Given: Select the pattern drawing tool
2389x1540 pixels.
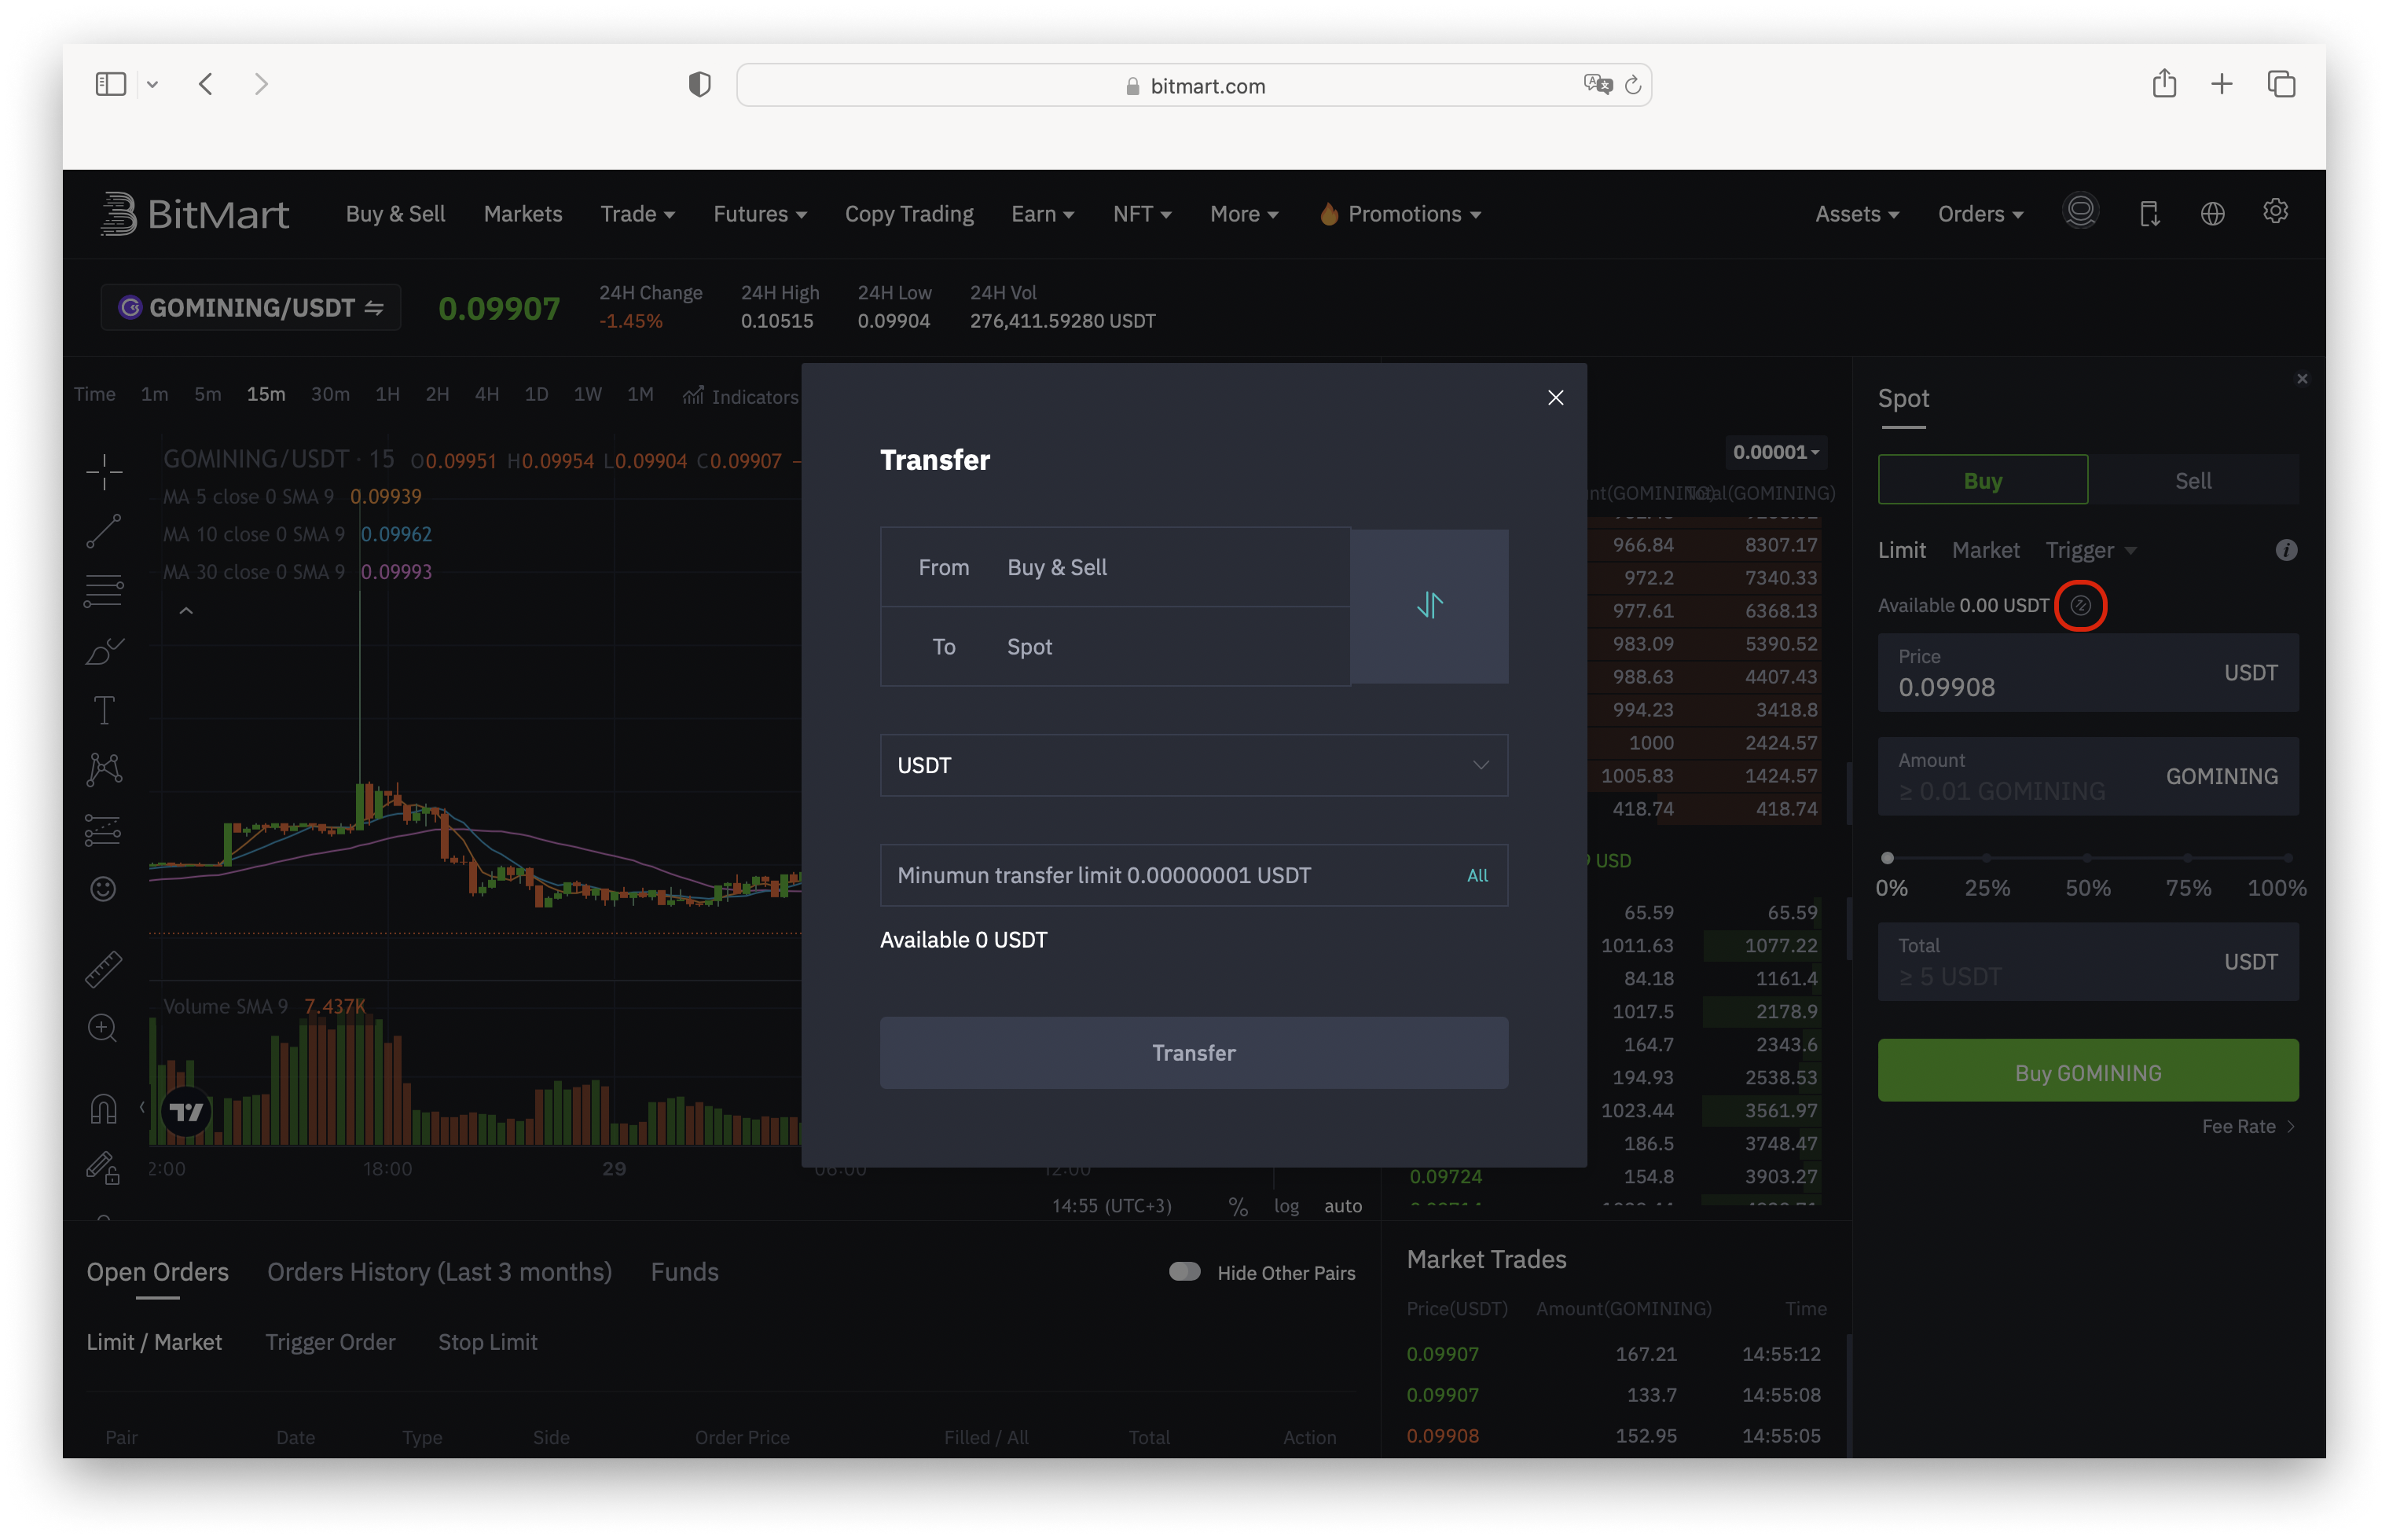Looking at the screenshot, I should click(x=104, y=769).
